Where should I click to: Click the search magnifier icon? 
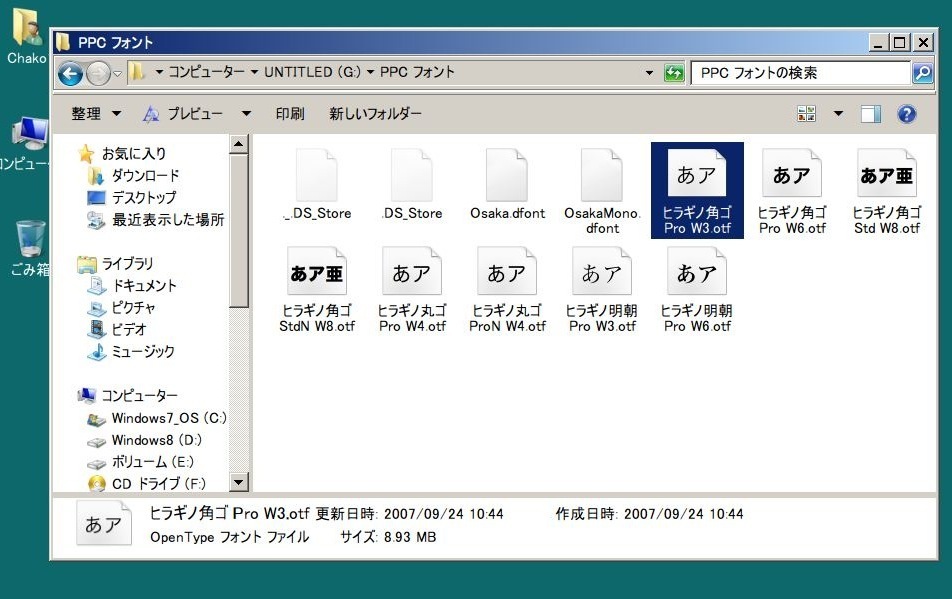(x=922, y=73)
